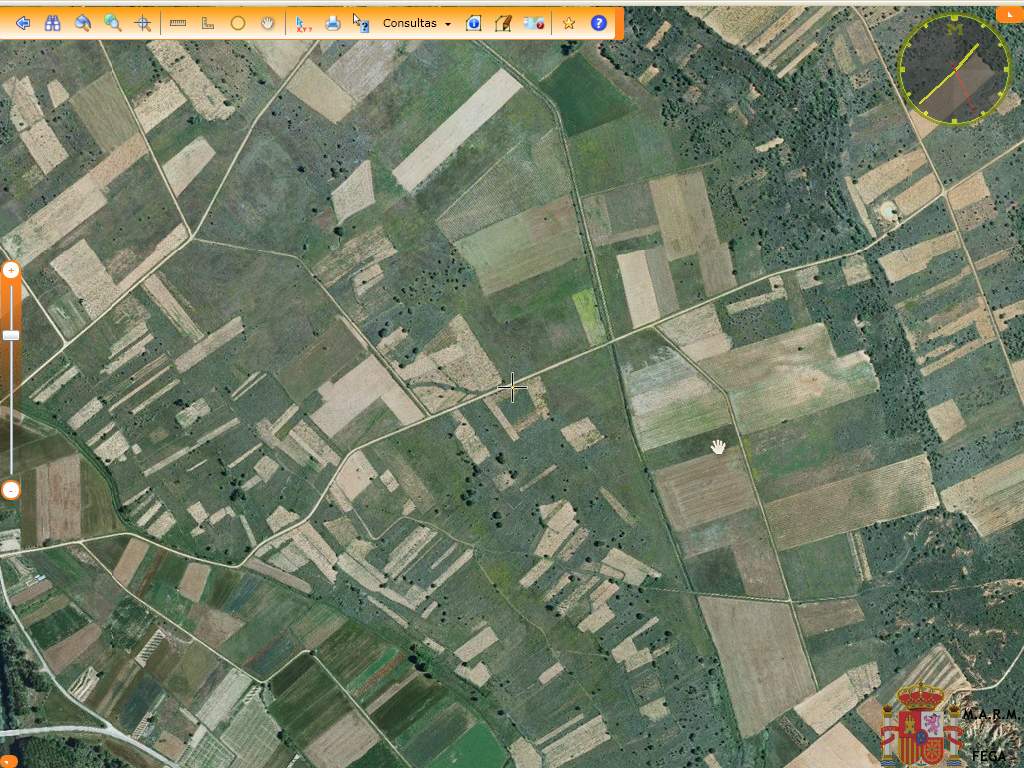Open the Consultas menu

409,23
